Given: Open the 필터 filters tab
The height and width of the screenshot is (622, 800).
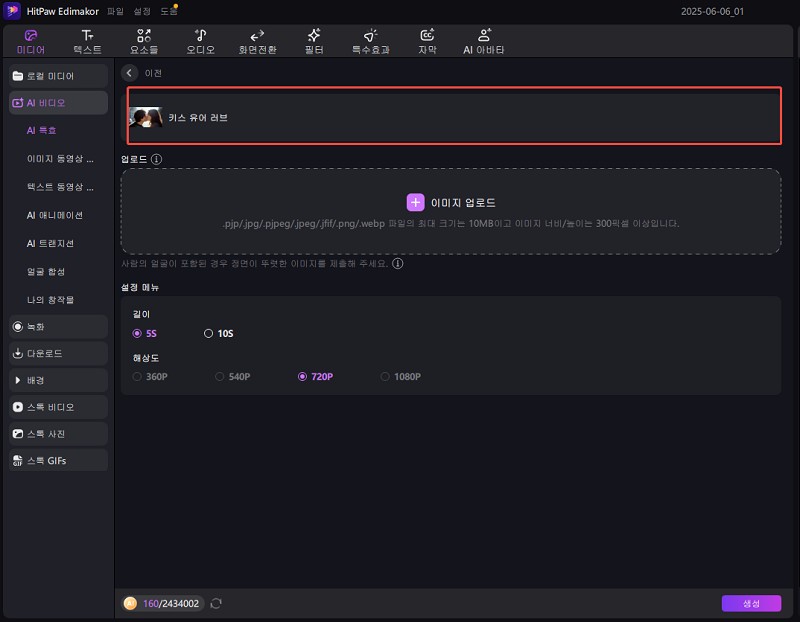Looking at the screenshot, I should 314,42.
